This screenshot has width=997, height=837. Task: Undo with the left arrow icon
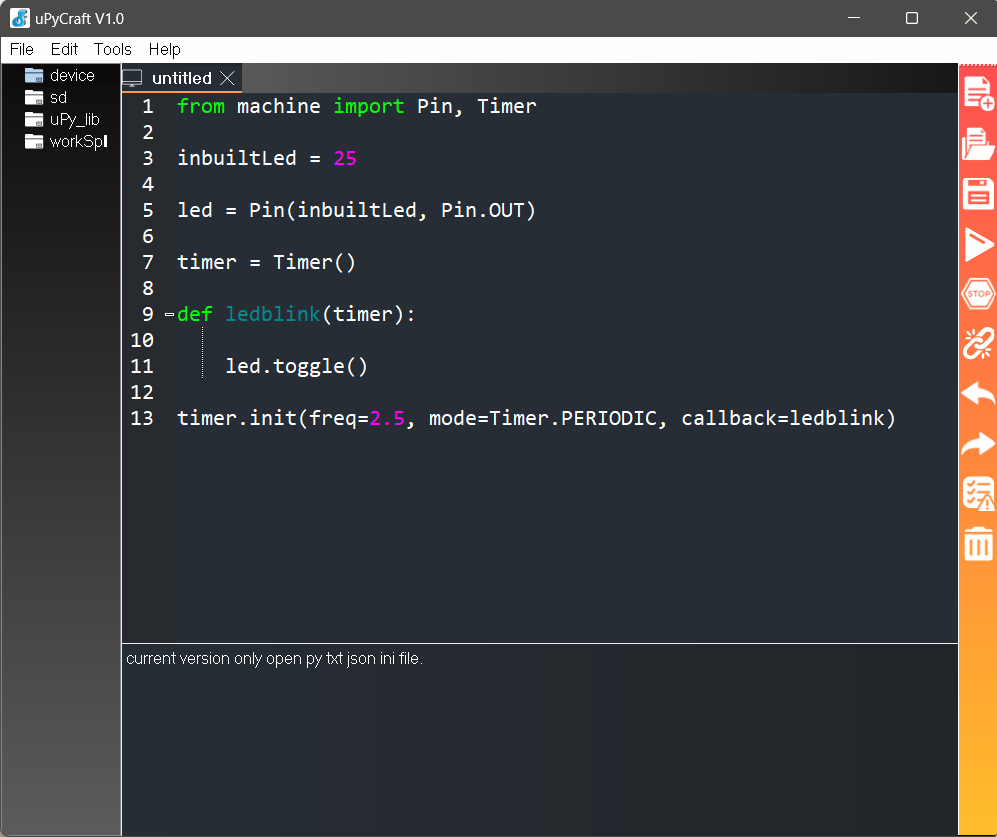coord(978,393)
